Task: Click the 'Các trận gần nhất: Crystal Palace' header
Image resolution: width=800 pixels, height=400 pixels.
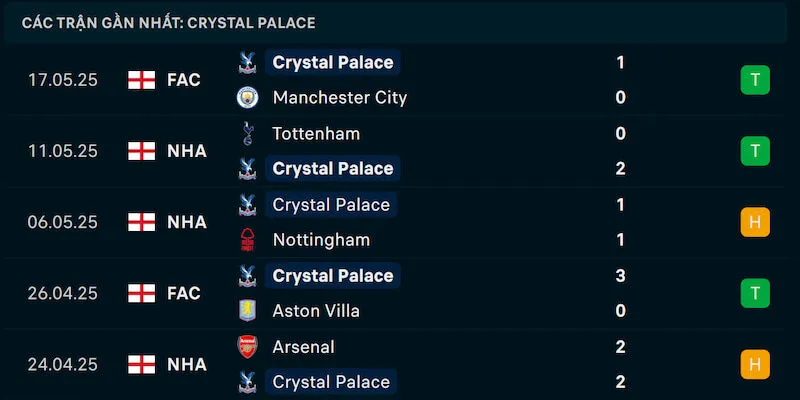Action: (x=168, y=22)
